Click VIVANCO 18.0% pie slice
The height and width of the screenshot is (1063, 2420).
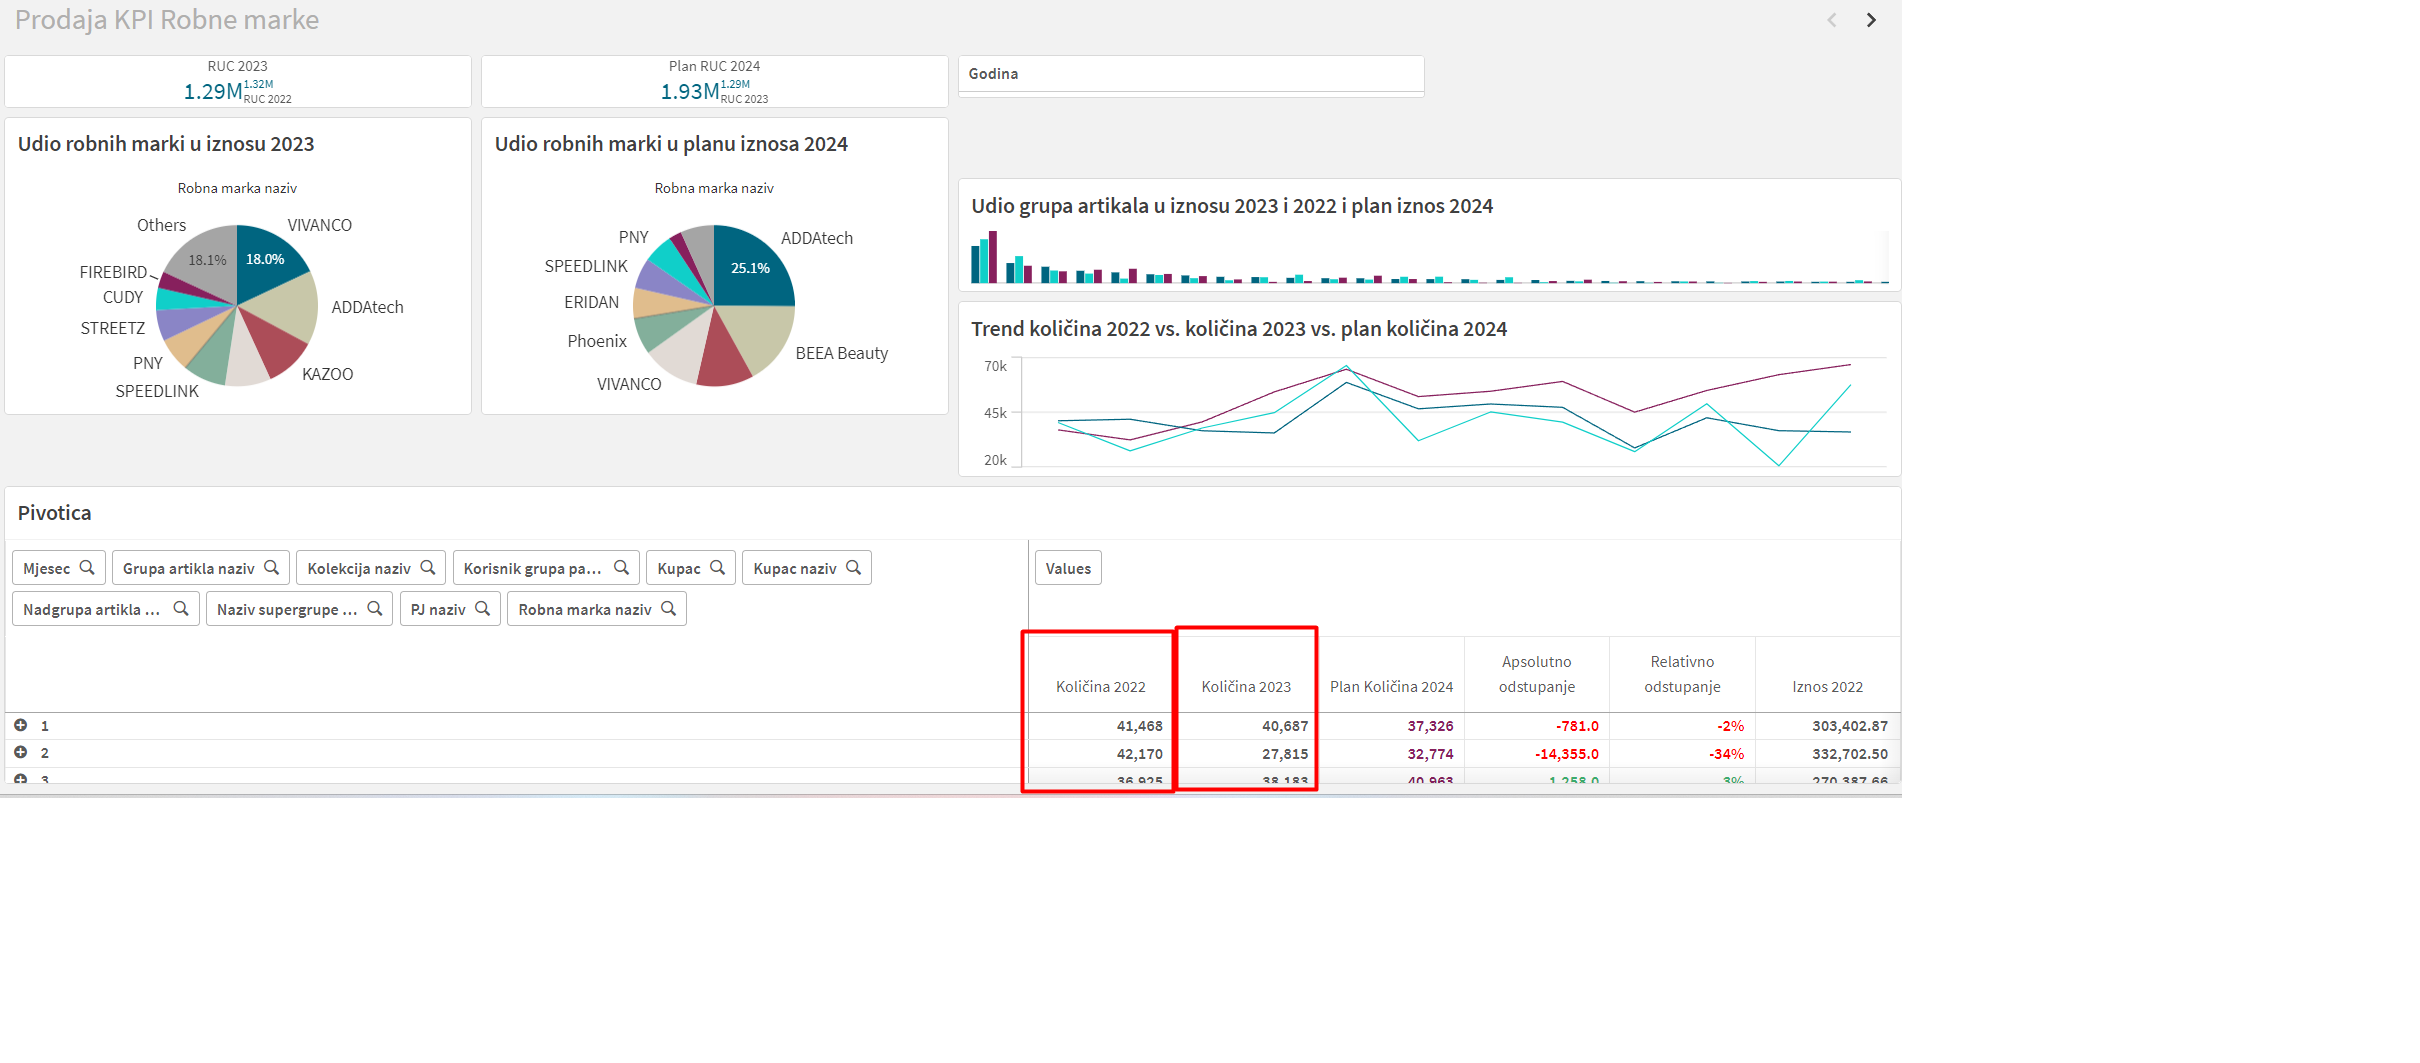click(x=267, y=262)
